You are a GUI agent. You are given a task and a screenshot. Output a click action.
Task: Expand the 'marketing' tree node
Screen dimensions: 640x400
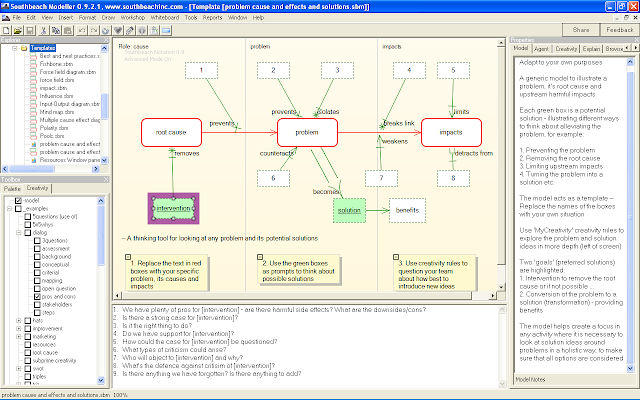[19, 337]
